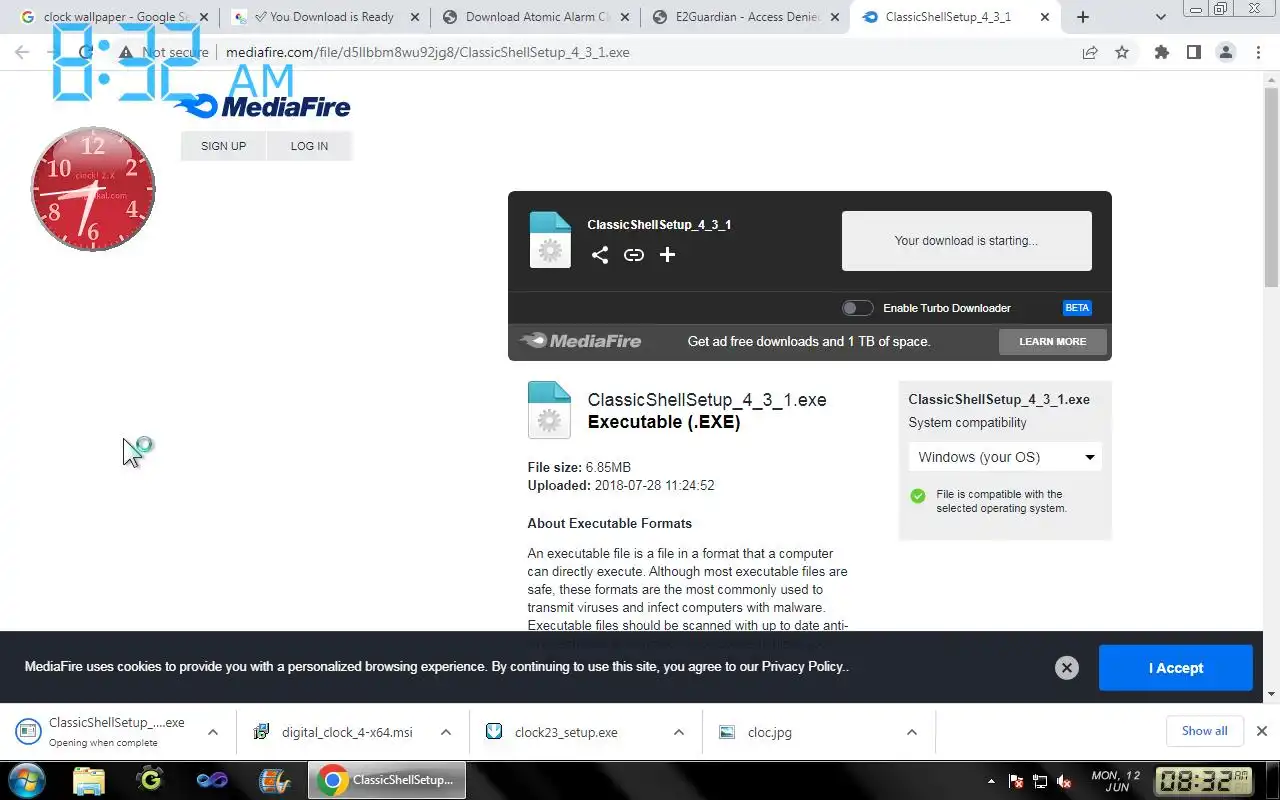Click the file icon in the dark download box
Image resolution: width=1280 pixels, height=800 pixels.
tap(550, 240)
